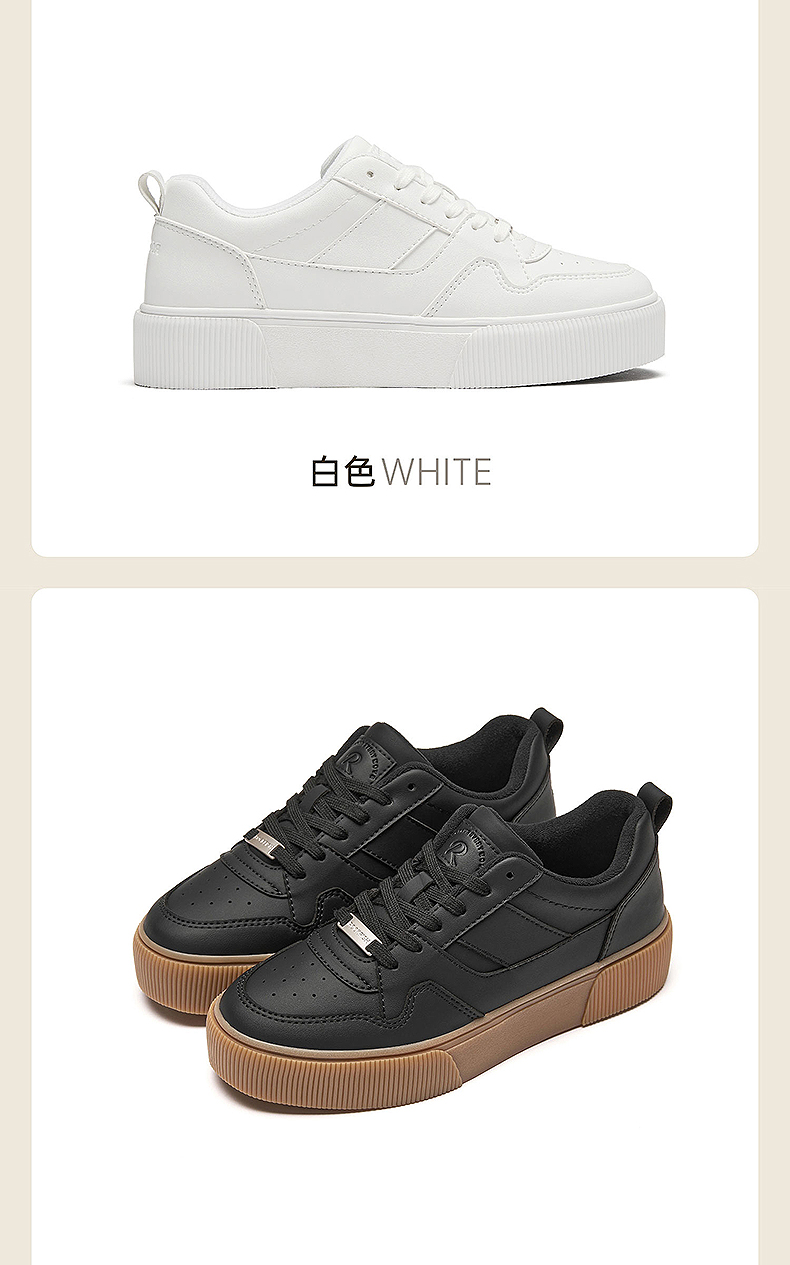Click the heel pull tab of white sneaker

click(152, 191)
